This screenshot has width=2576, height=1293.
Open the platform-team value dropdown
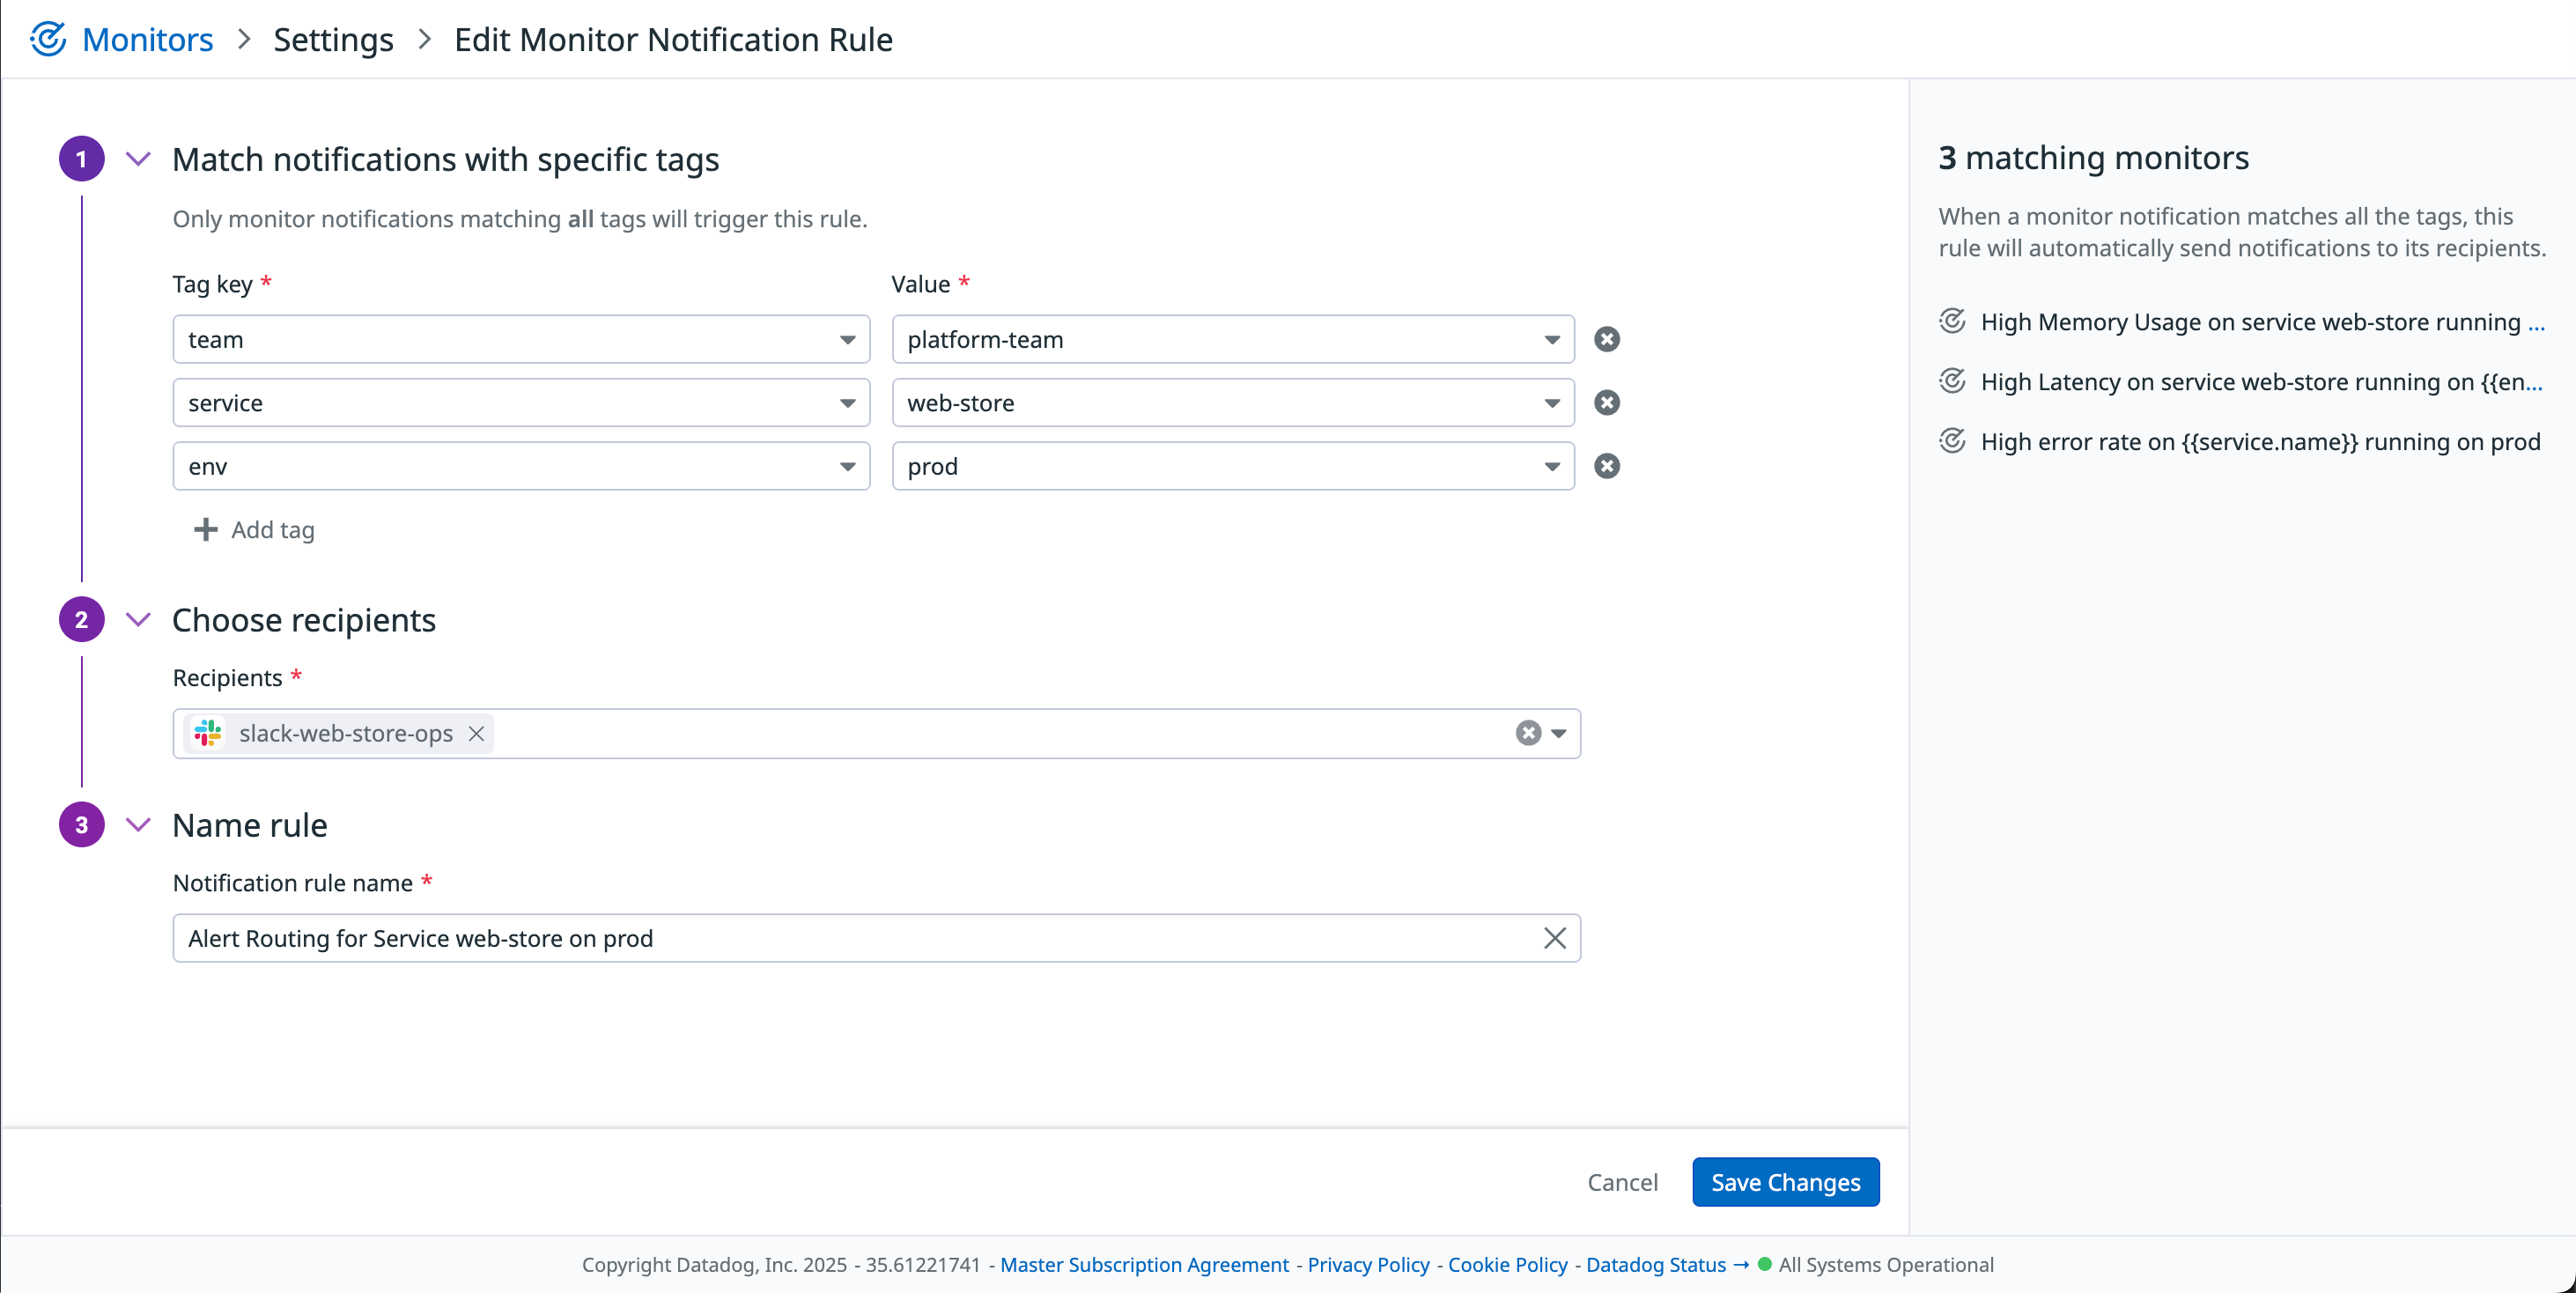(x=1551, y=340)
